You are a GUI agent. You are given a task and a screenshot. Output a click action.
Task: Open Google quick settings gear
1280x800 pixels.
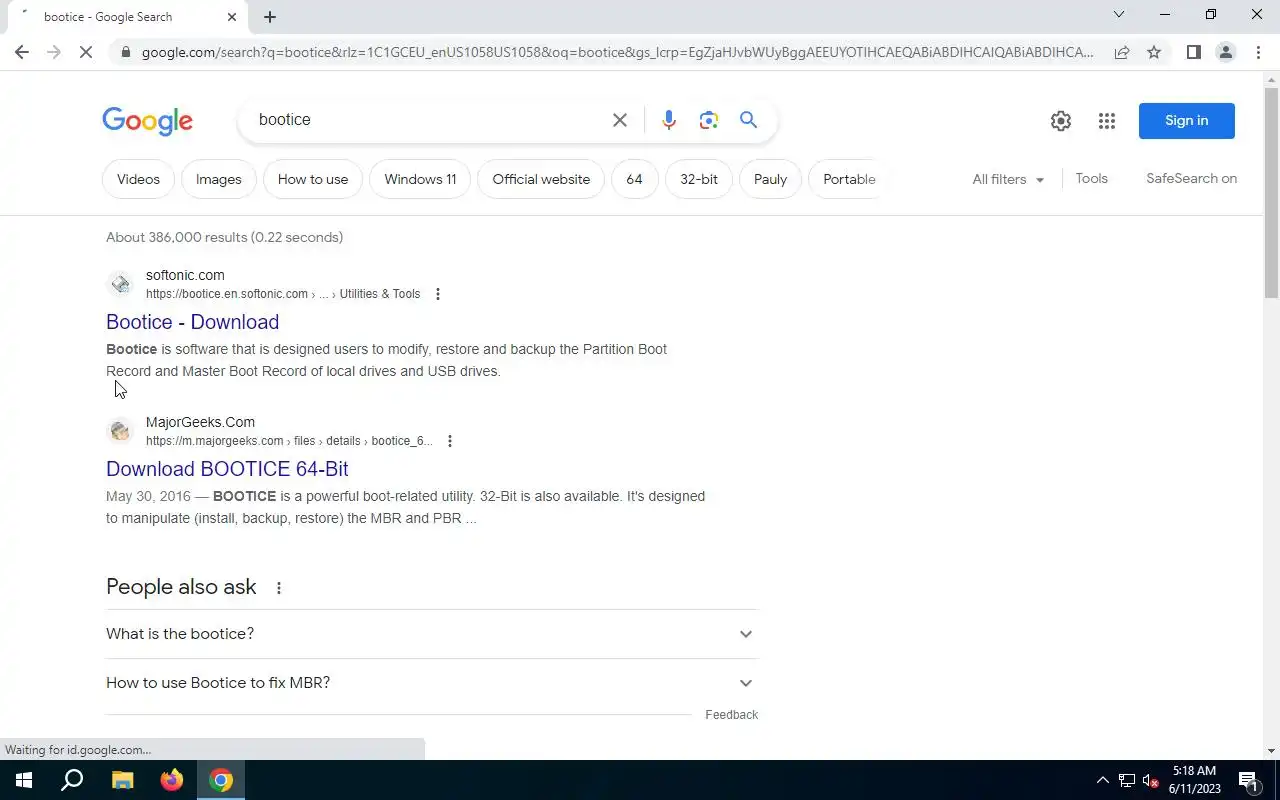pyautogui.click(x=1061, y=121)
